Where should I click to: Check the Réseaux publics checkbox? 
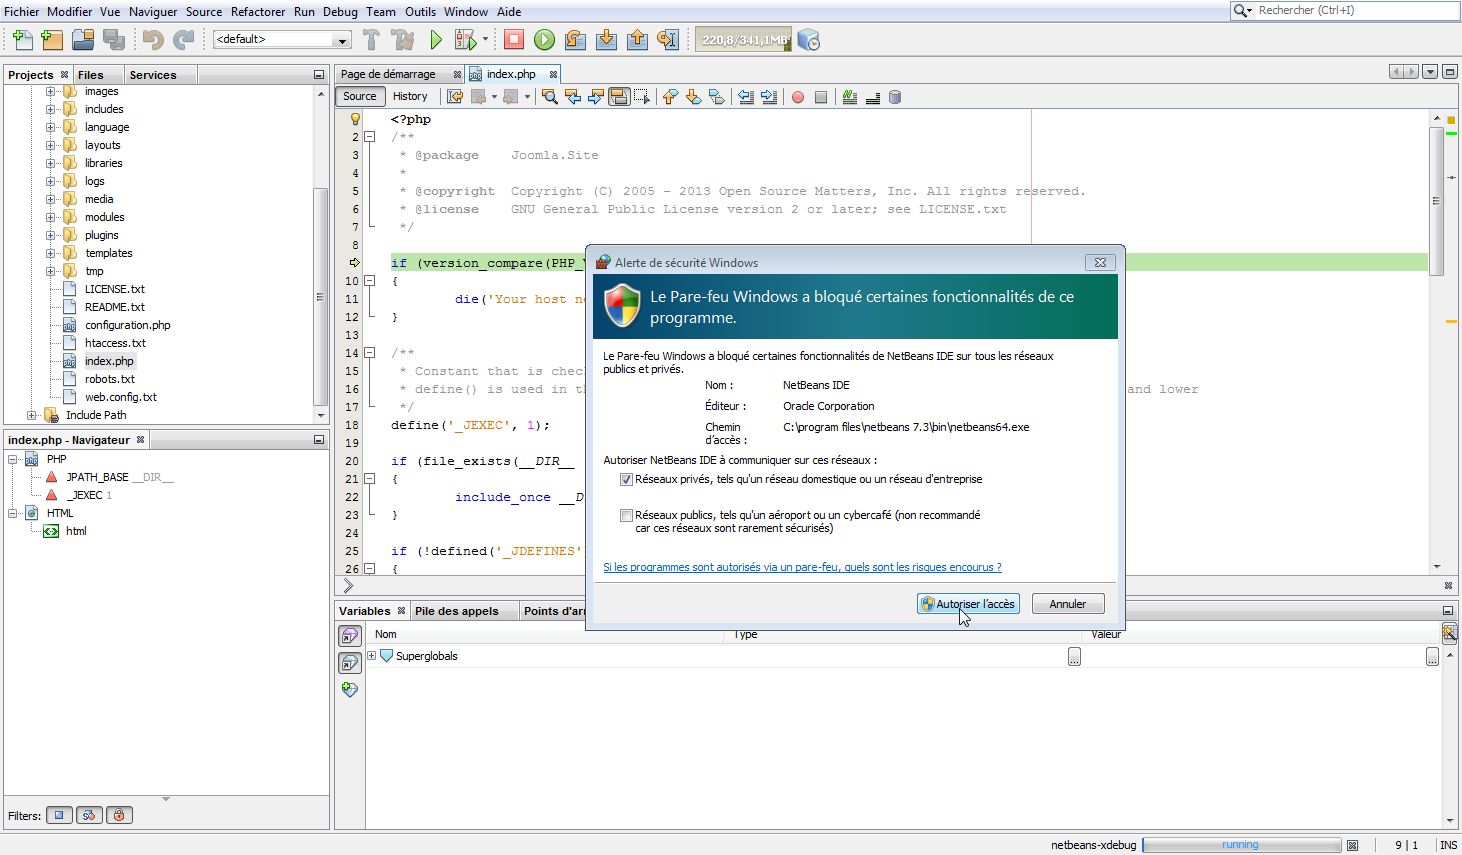[626, 516]
